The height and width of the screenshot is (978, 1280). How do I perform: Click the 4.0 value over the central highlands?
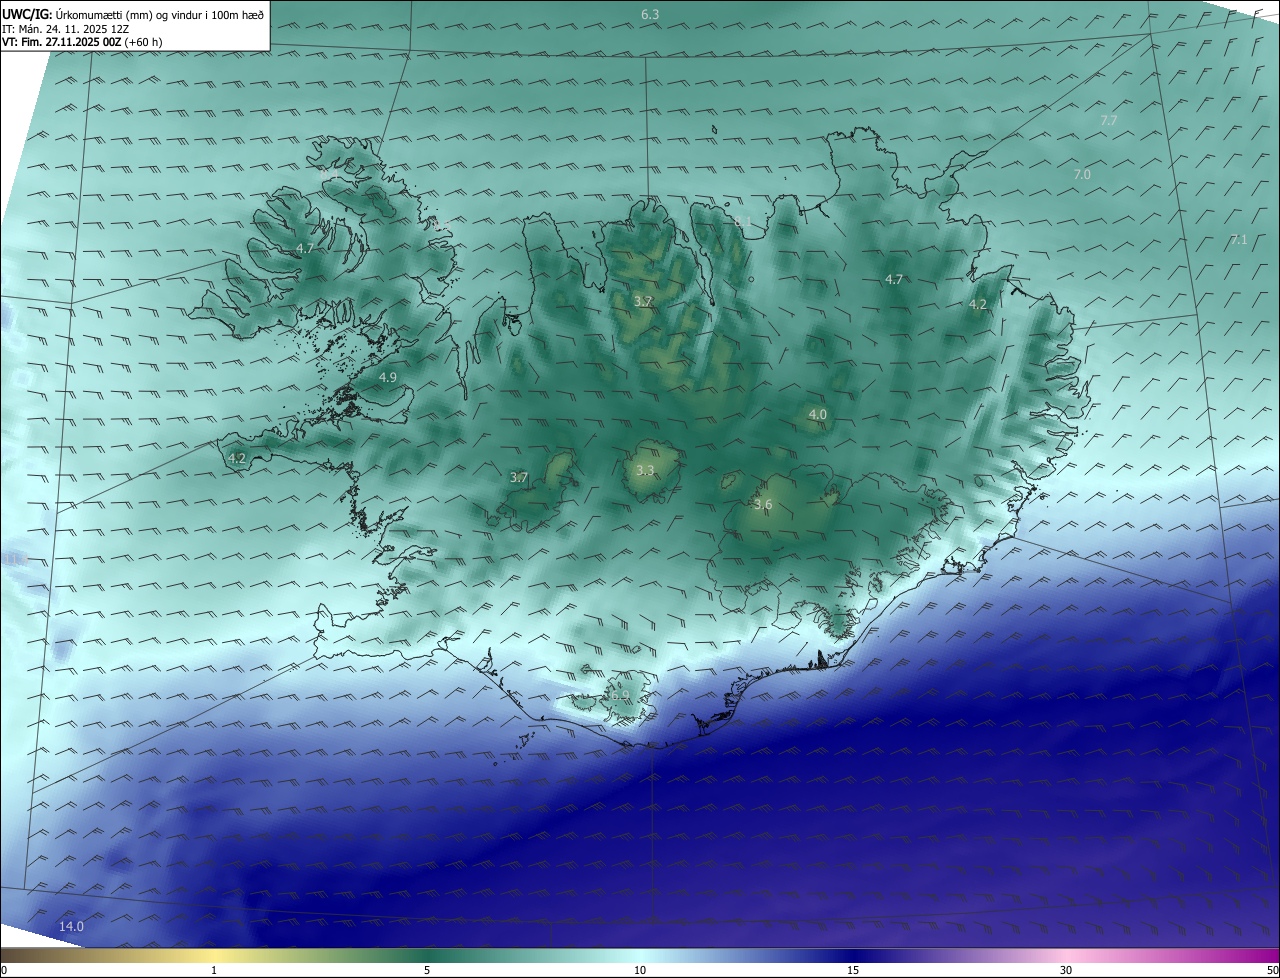[x=818, y=414]
